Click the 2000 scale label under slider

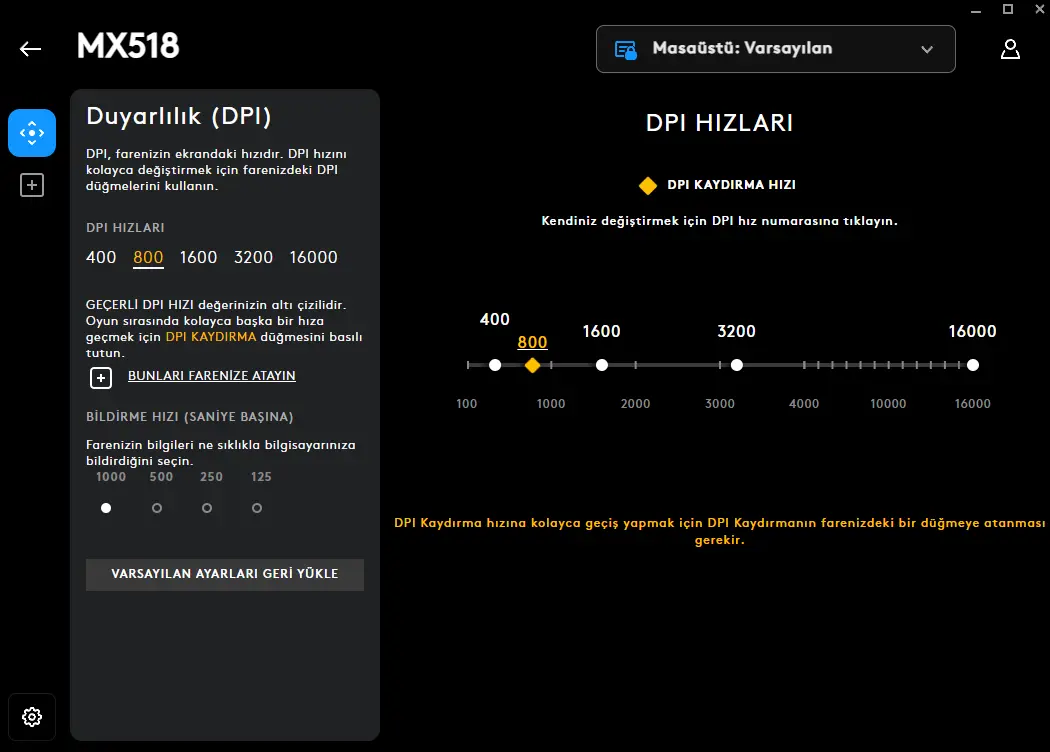(x=635, y=404)
